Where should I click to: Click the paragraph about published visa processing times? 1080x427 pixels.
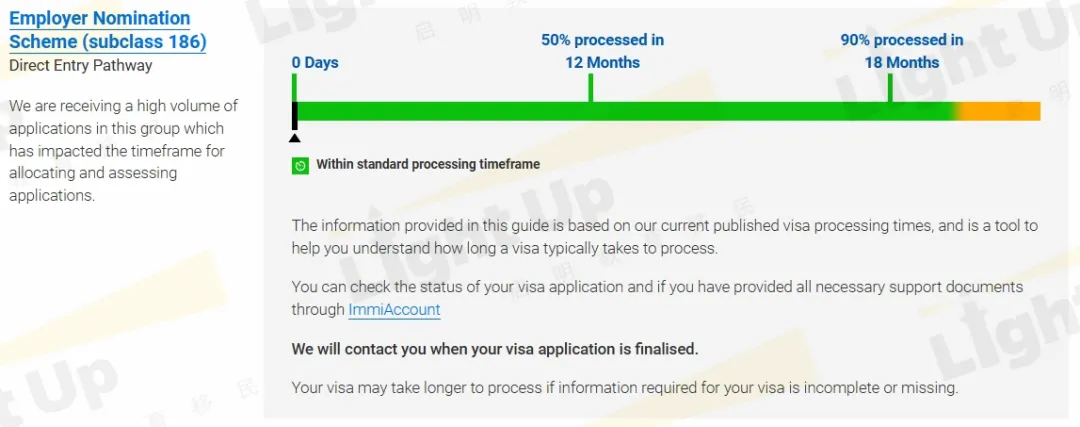click(665, 237)
